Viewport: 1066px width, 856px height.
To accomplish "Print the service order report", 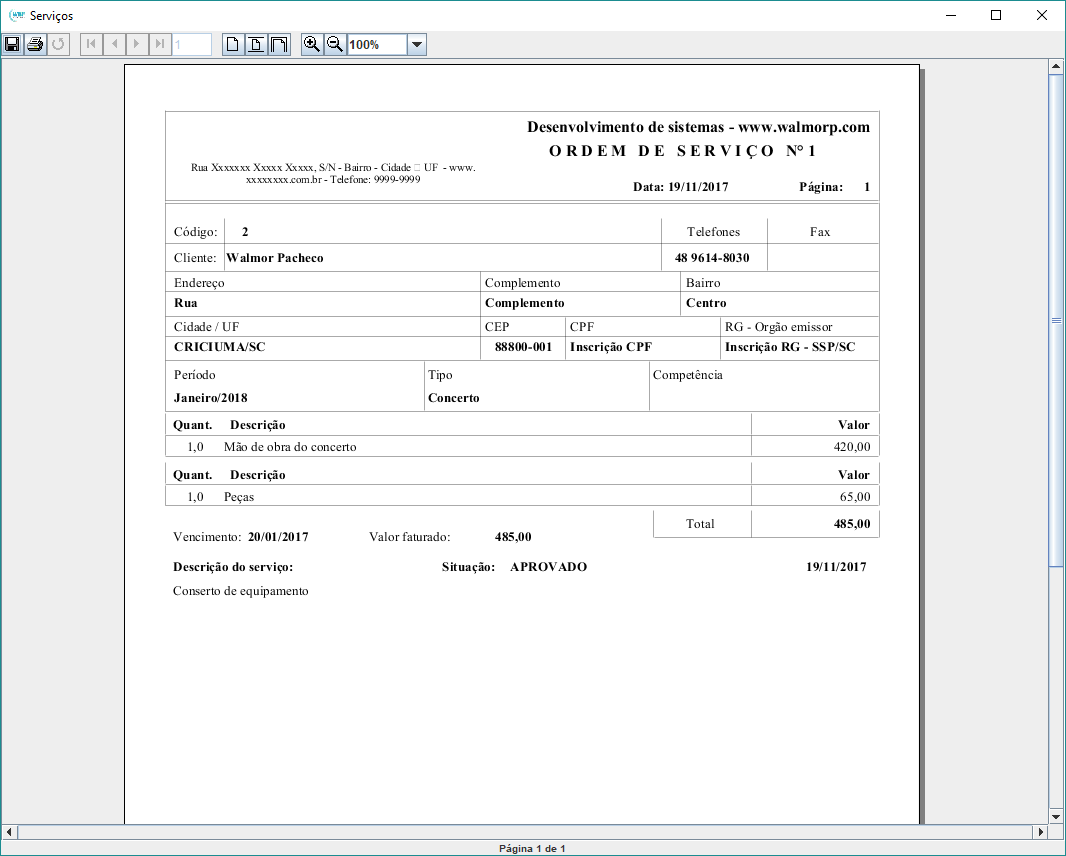I will [35, 44].
